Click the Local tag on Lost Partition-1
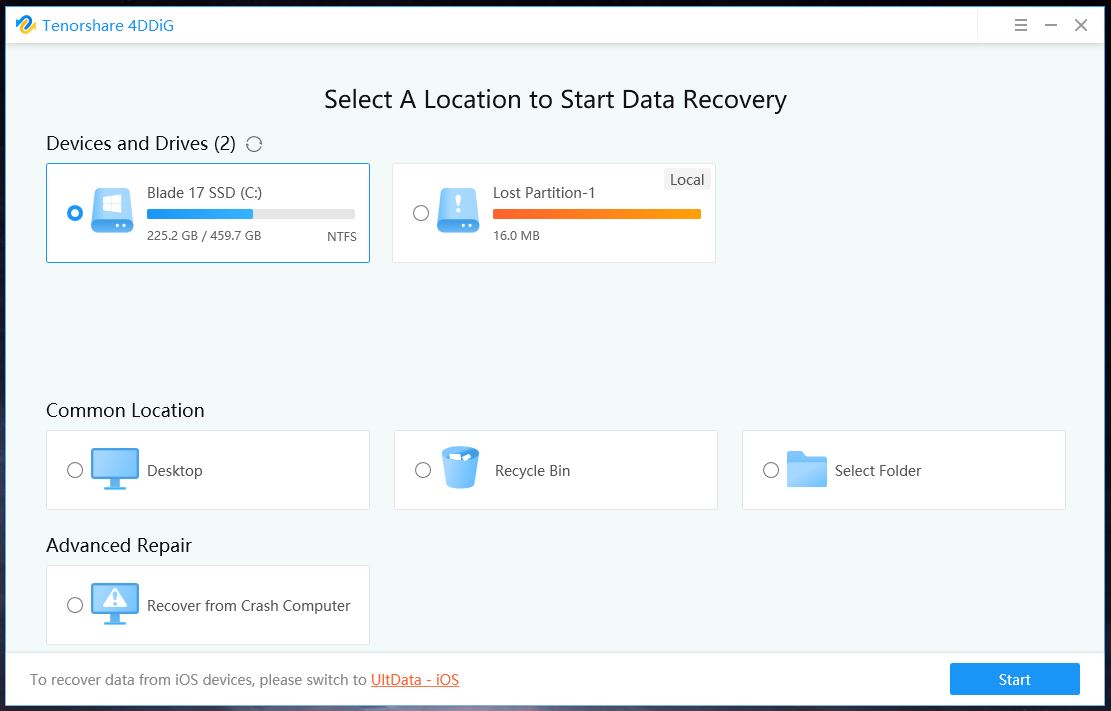The height and width of the screenshot is (711, 1111). [x=687, y=180]
